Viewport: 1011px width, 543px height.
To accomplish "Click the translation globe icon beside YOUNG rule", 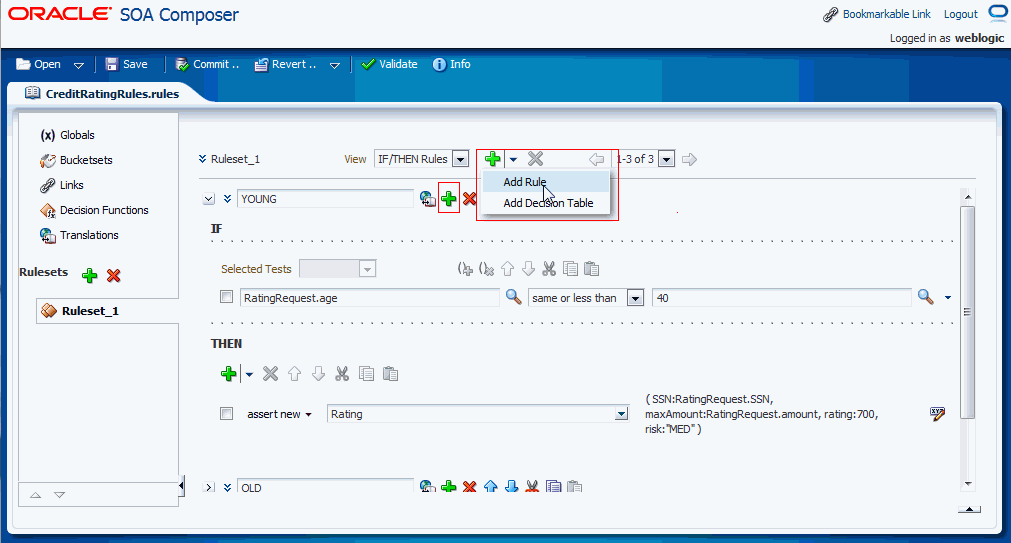I will (x=427, y=199).
